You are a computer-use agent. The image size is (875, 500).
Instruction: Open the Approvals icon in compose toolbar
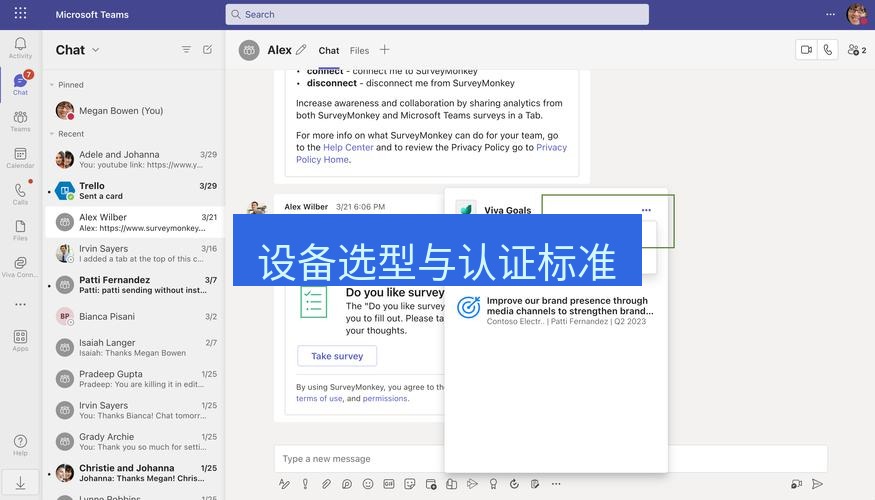515,484
